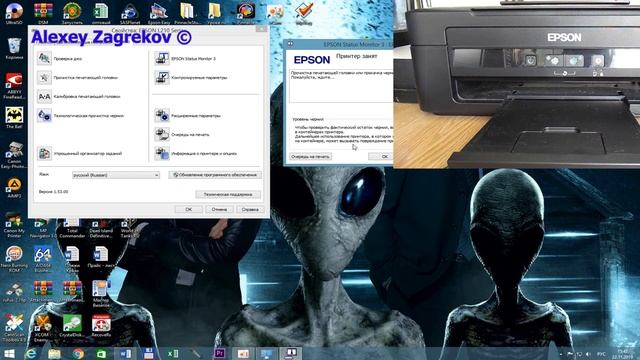Select the SASPlanet desktop shortcut

click(x=130, y=13)
